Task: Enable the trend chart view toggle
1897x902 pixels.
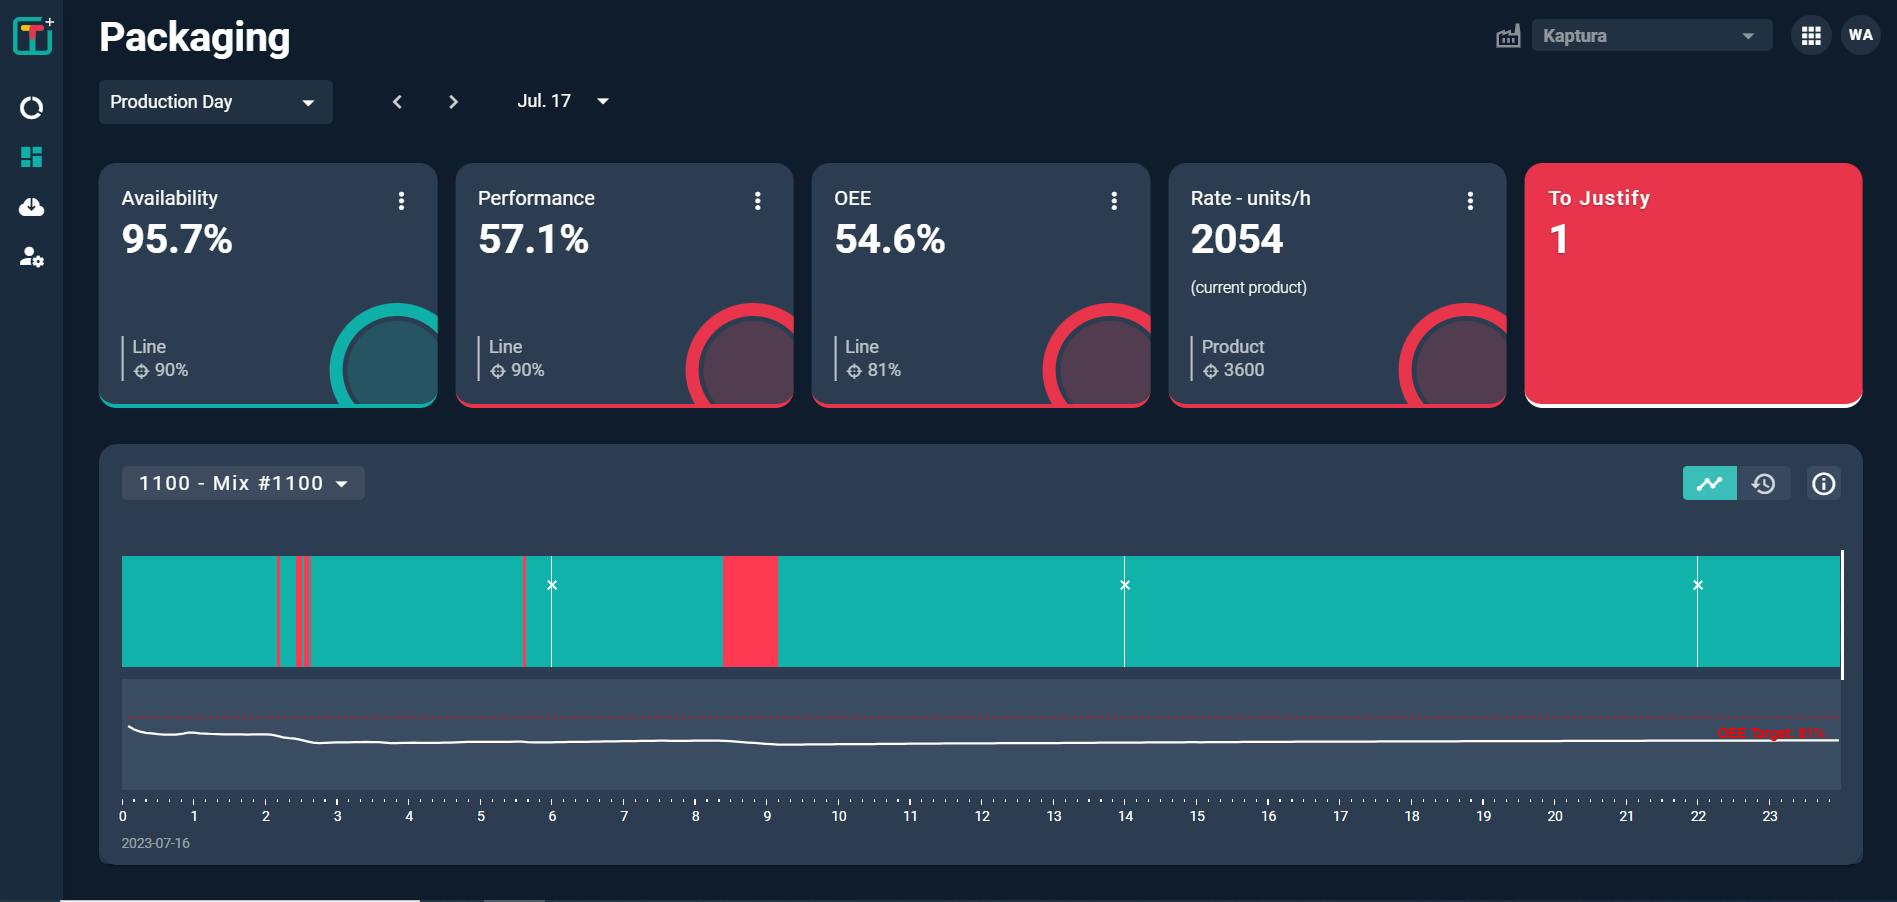Action: (1709, 483)
